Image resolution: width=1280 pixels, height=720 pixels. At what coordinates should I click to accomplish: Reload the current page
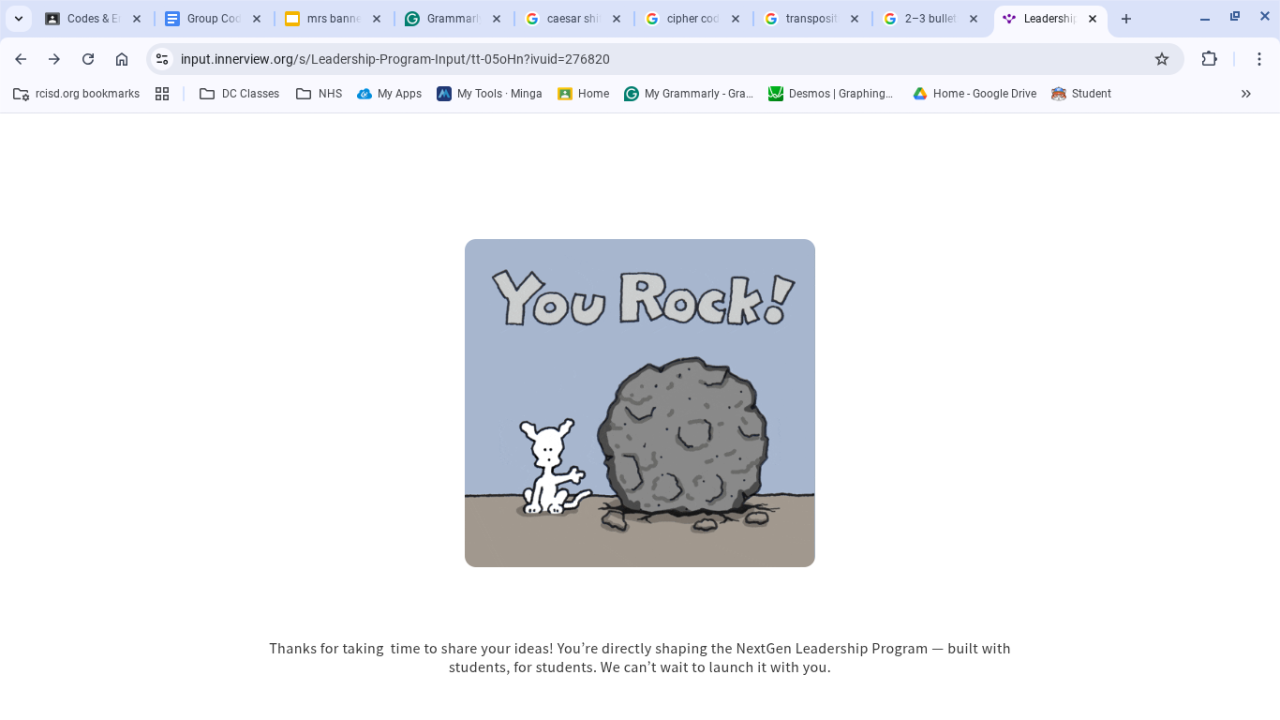[88, 59]
